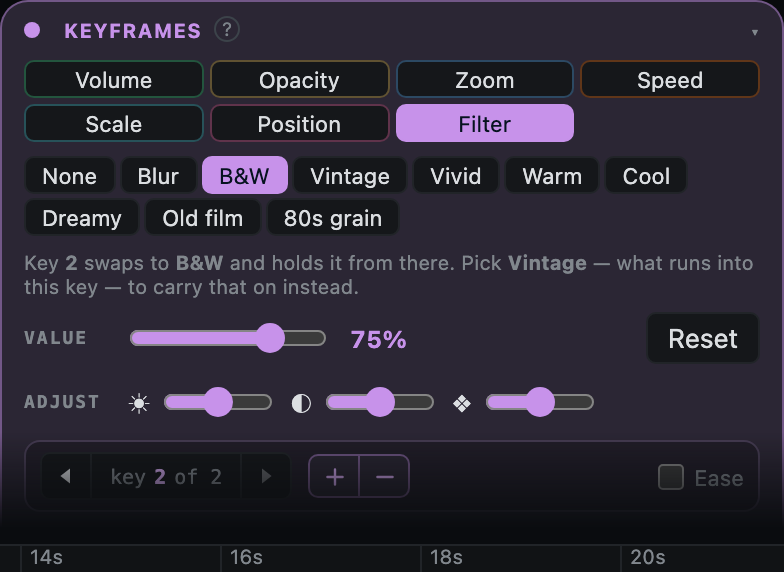This screenshot has height=572, width=784.
Task: Click the brightness adjust slider
Action: click(x=218, y=402)
